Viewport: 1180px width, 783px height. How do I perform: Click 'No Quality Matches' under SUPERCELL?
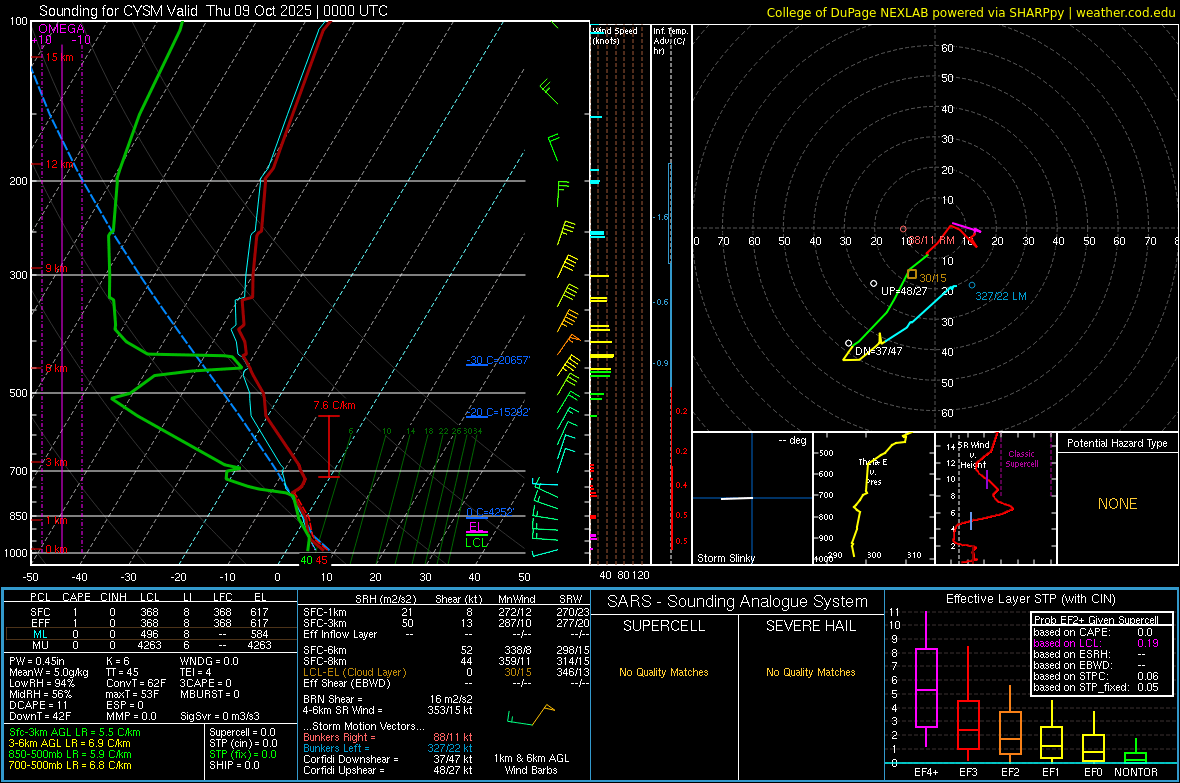pyautogui.click(x=664, y=672)
